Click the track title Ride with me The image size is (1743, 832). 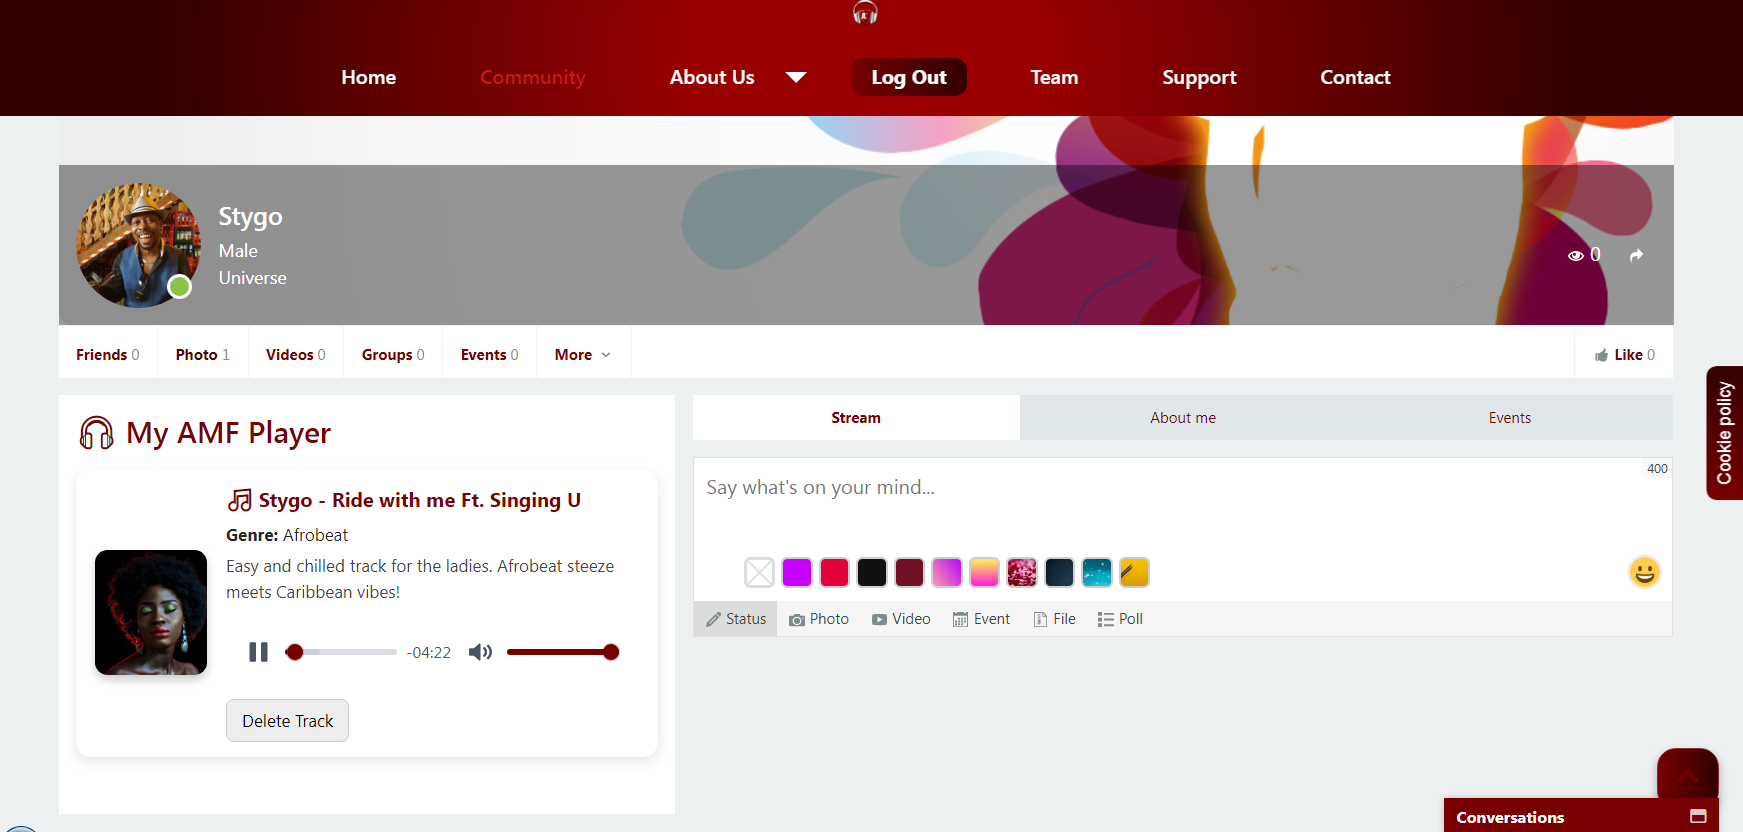coord(419,500)
